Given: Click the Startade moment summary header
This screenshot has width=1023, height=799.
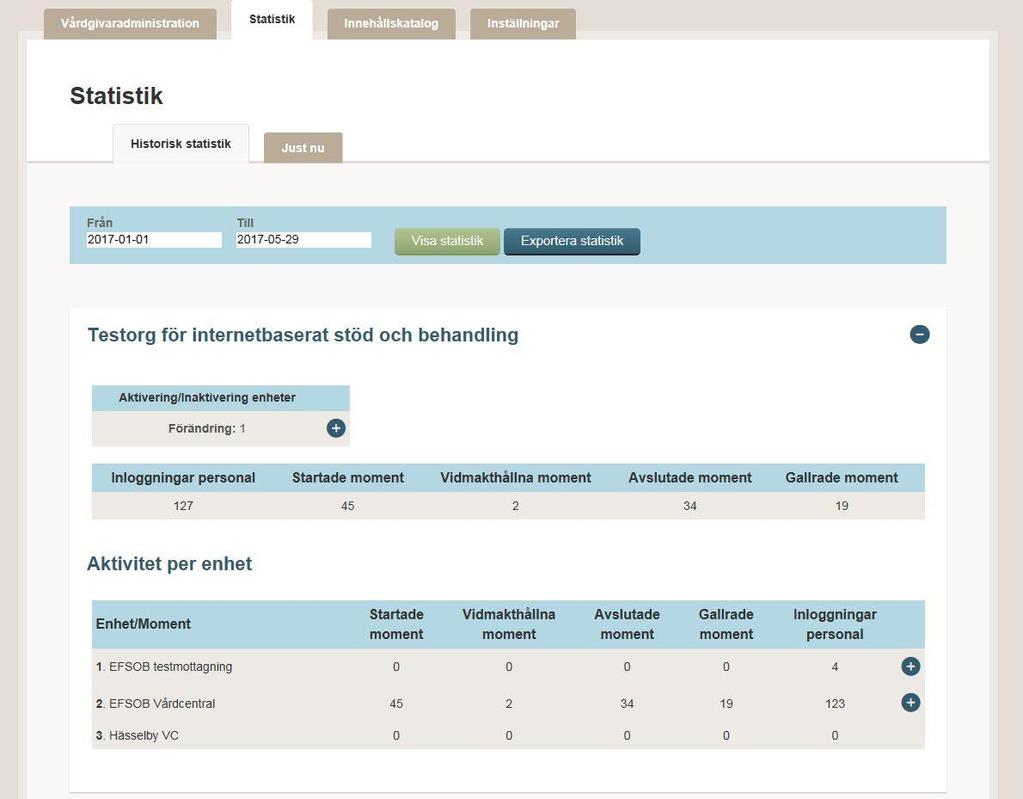Looking at the screenshot, I should click(x=348, y=477).
